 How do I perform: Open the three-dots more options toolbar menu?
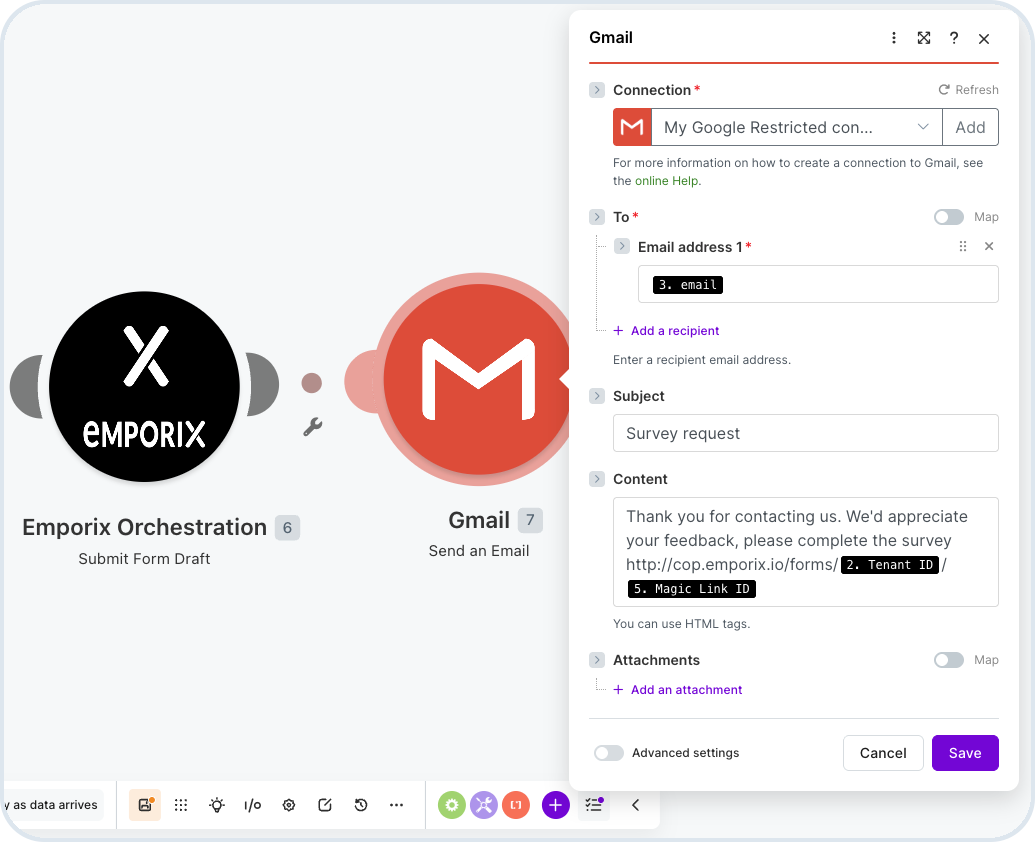(396, 804)
